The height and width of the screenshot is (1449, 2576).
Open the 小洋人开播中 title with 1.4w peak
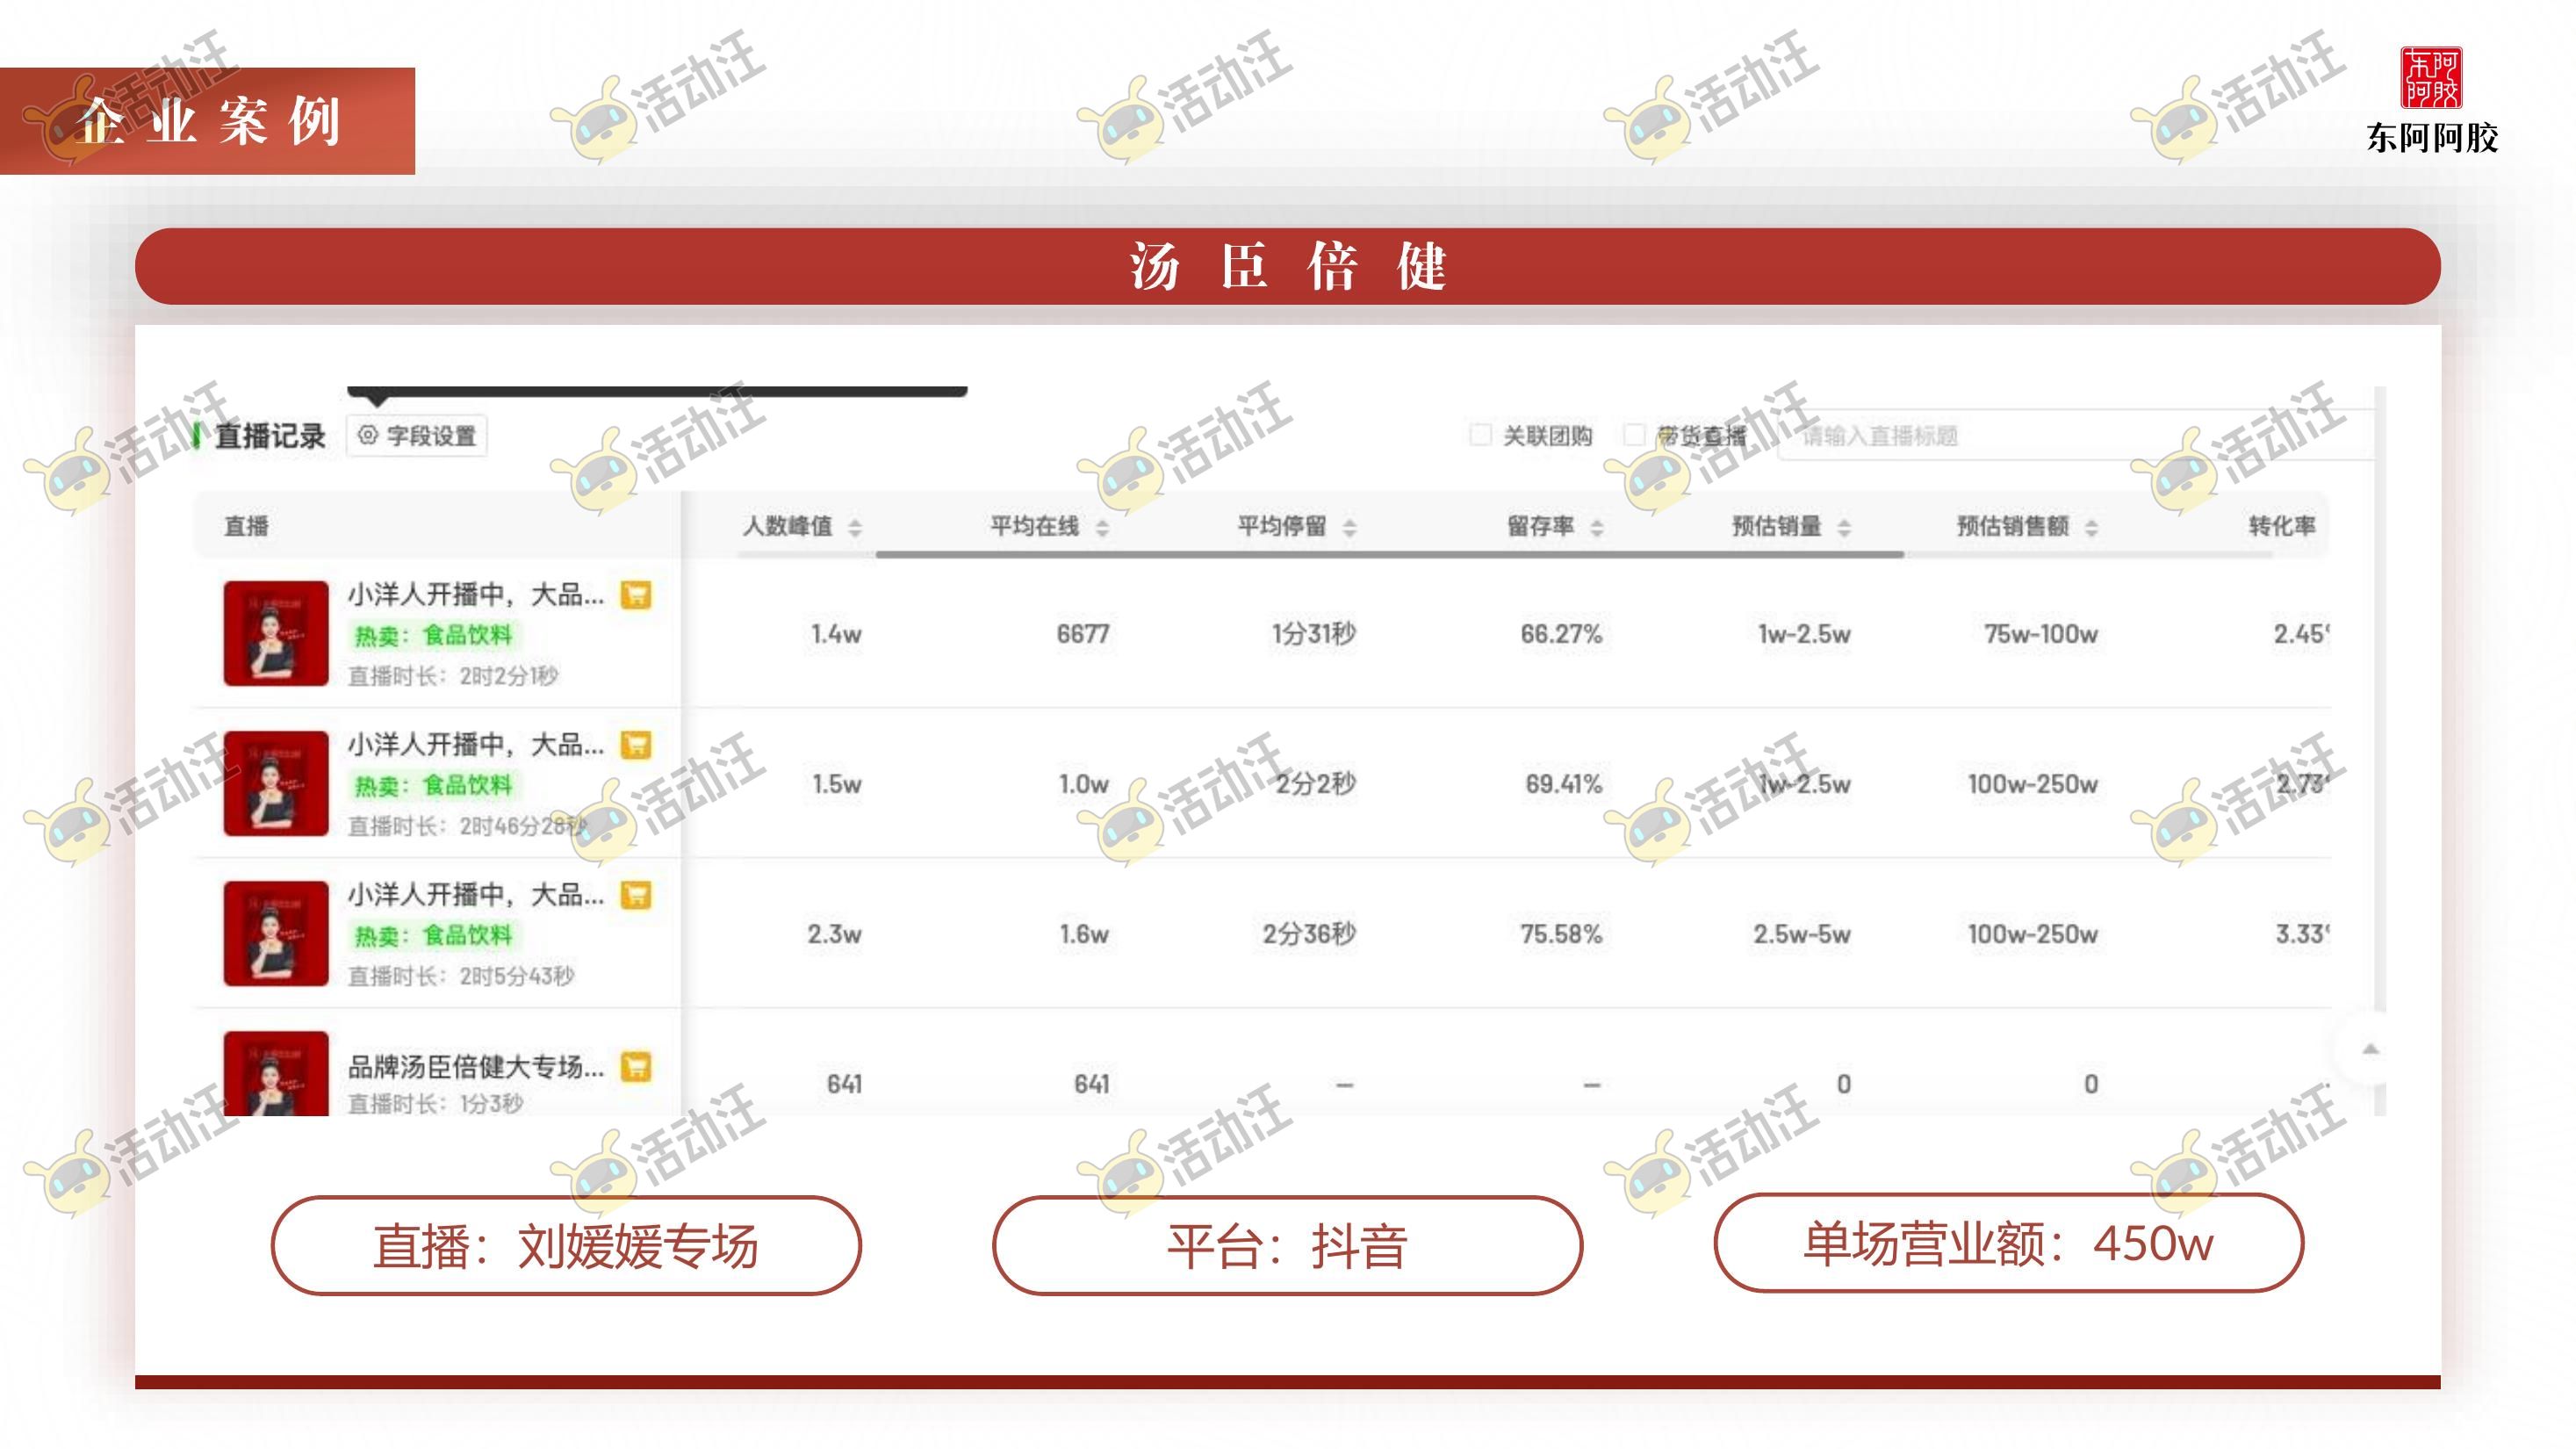[476, 595]
